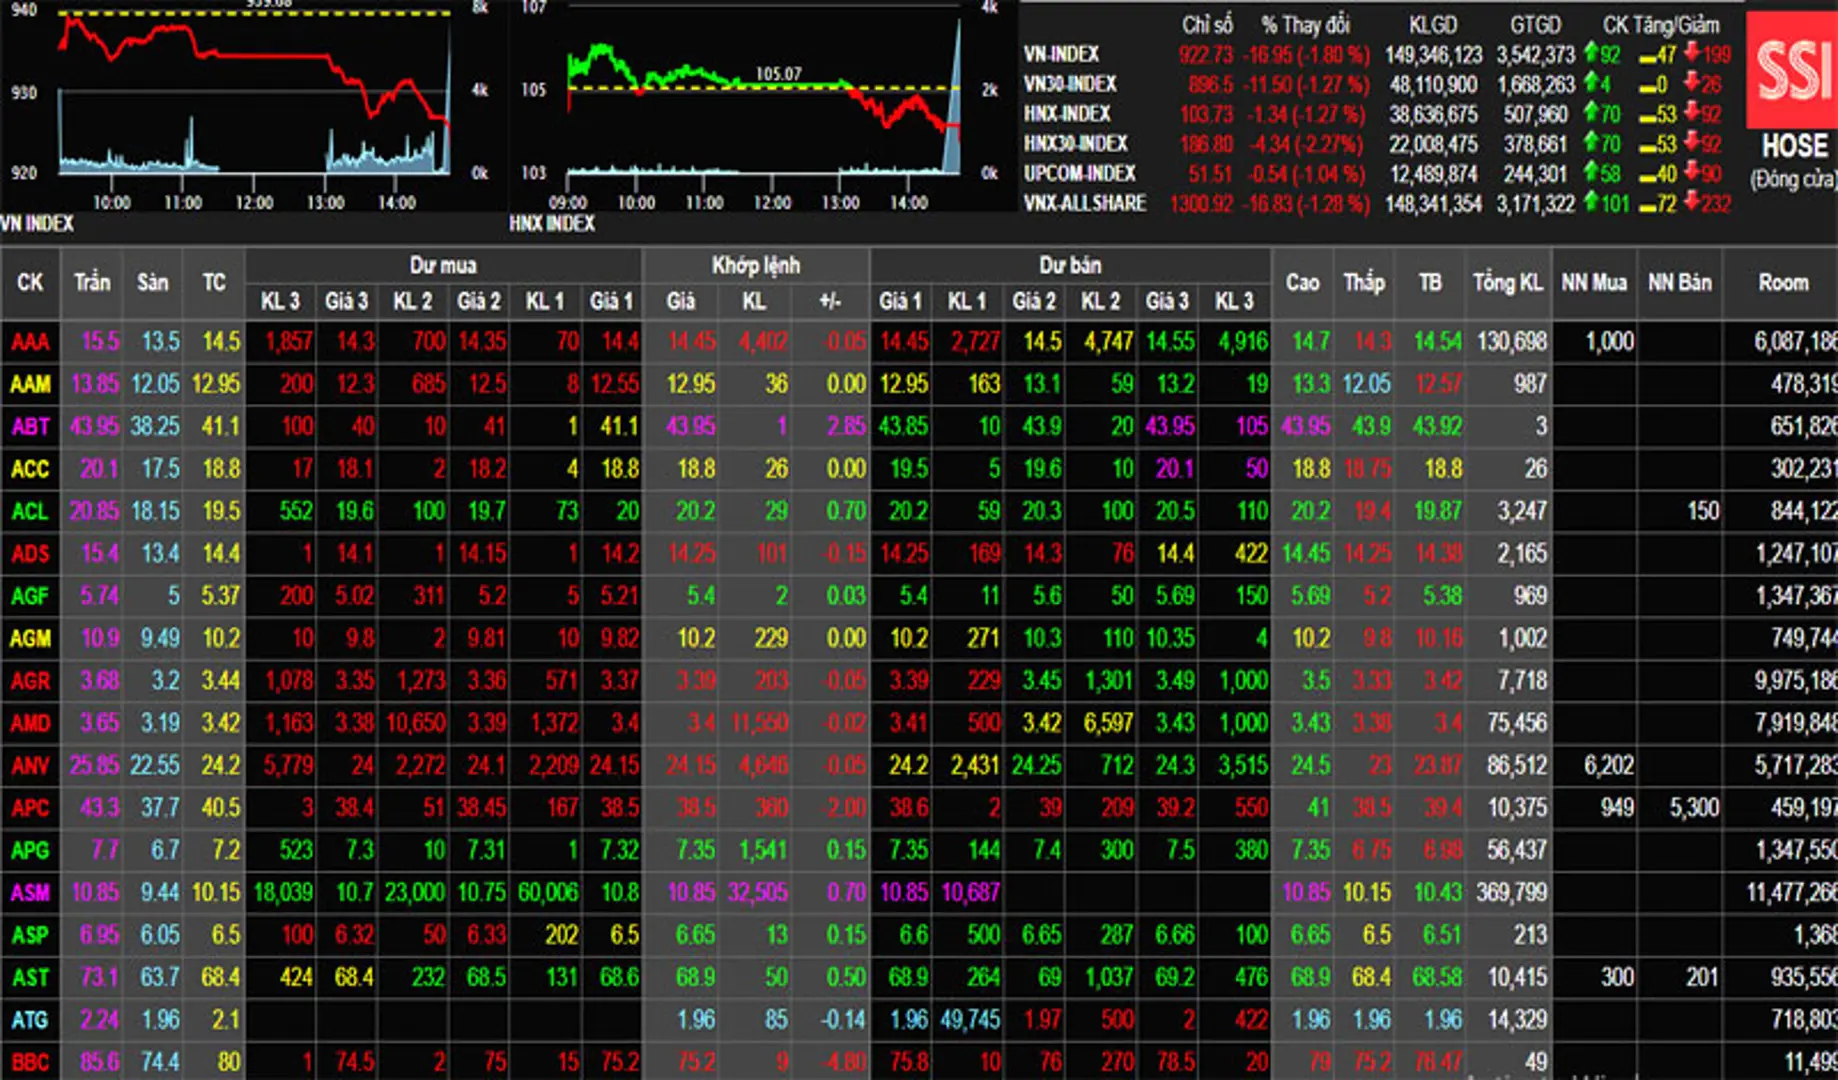1838x1080 pixels.
Task: Click the Tổng KL column header
Action: pyautogui.click(x=1508, y=283)
